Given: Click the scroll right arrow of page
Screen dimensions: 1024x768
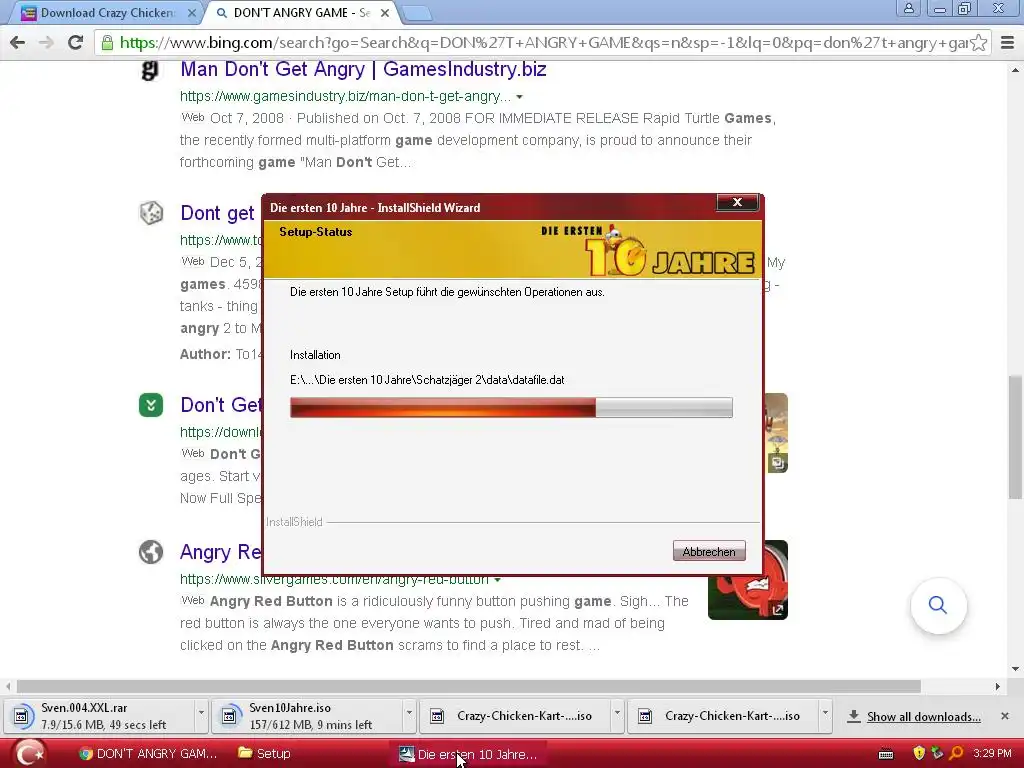Looking at the screenshot, I should [997, 686].
